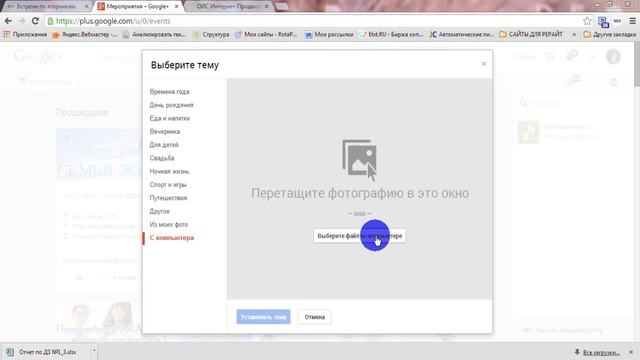Select 'Еда и напитки' theme category
The width and height of the screenshot is (640, 360).
point(170,118)
